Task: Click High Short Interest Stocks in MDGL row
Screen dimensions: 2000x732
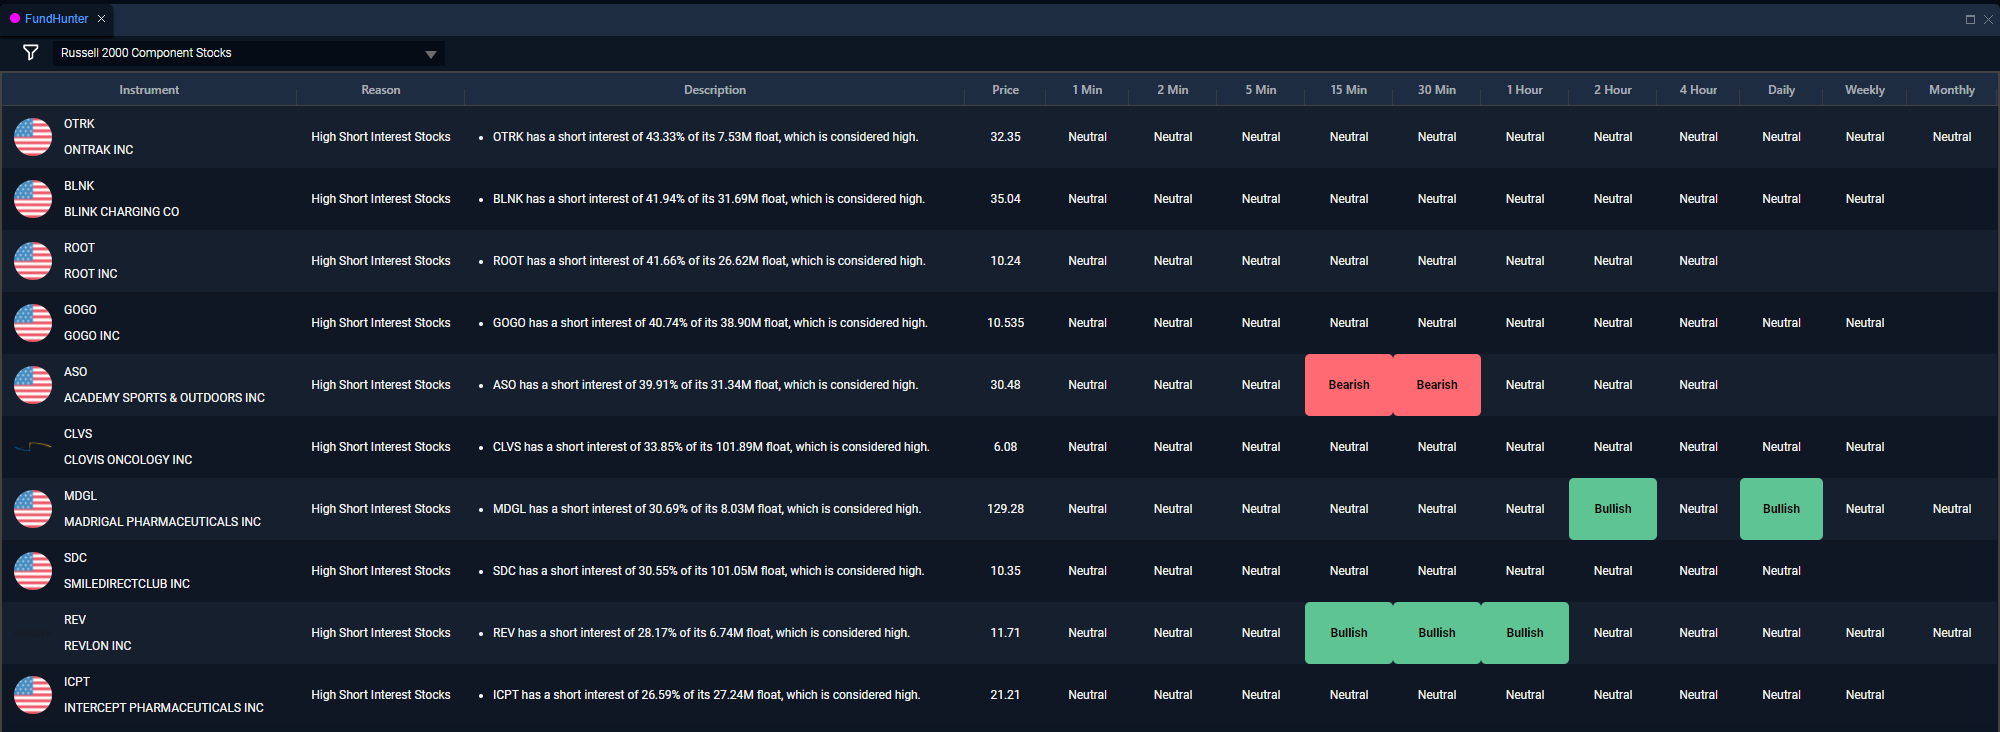Action: pos(381,509)
